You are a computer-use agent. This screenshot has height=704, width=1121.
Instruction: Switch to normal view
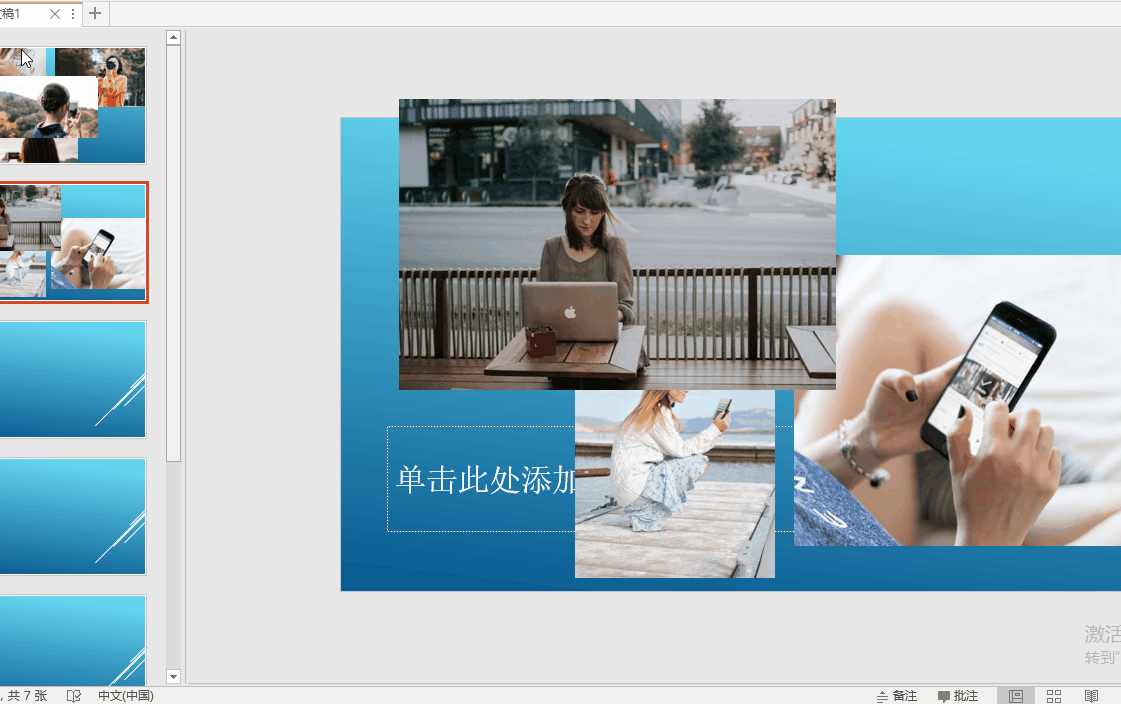1016,695
